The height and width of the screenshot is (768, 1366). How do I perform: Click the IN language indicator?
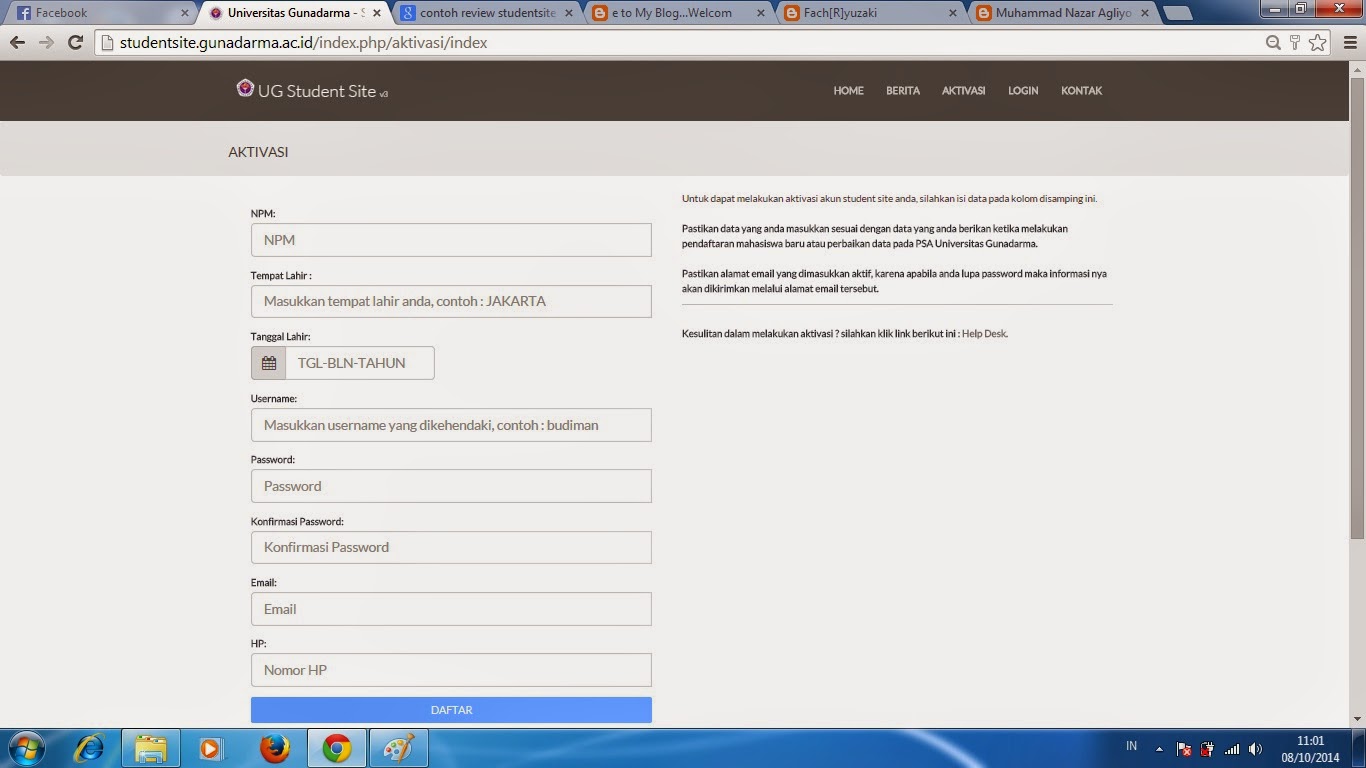(x=1132, y=746)
